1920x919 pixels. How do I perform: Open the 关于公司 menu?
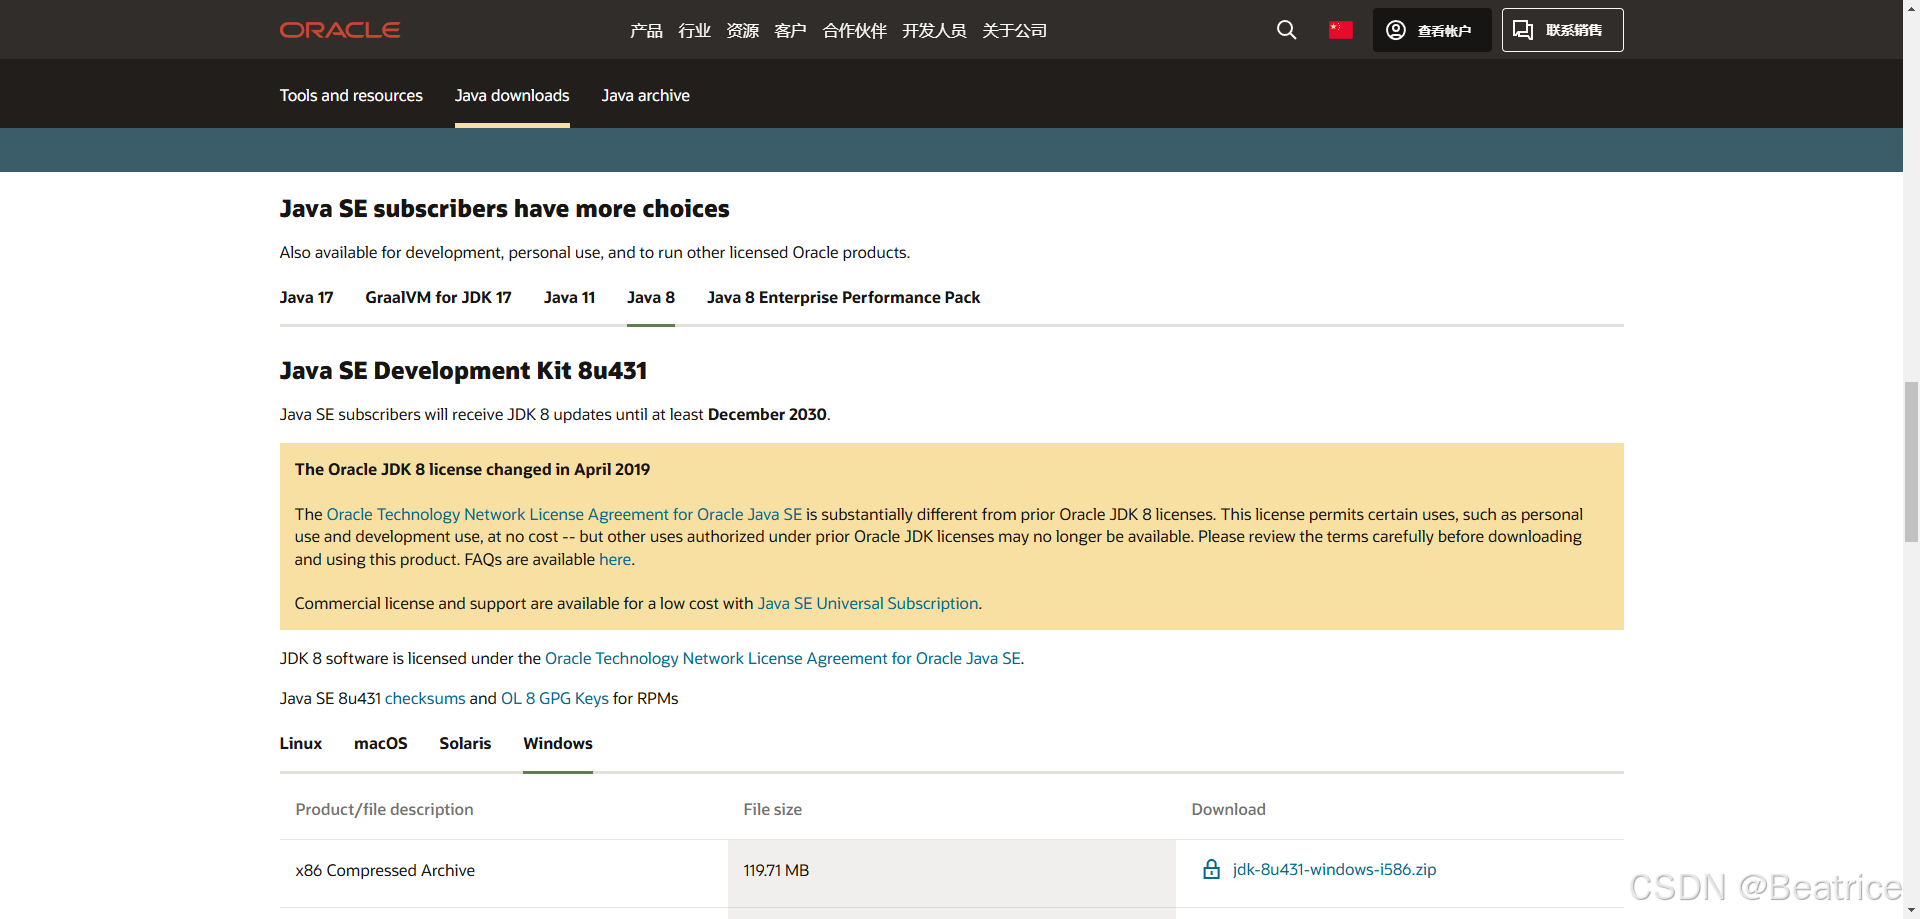pyautogui.click(x=1014, y=31)
